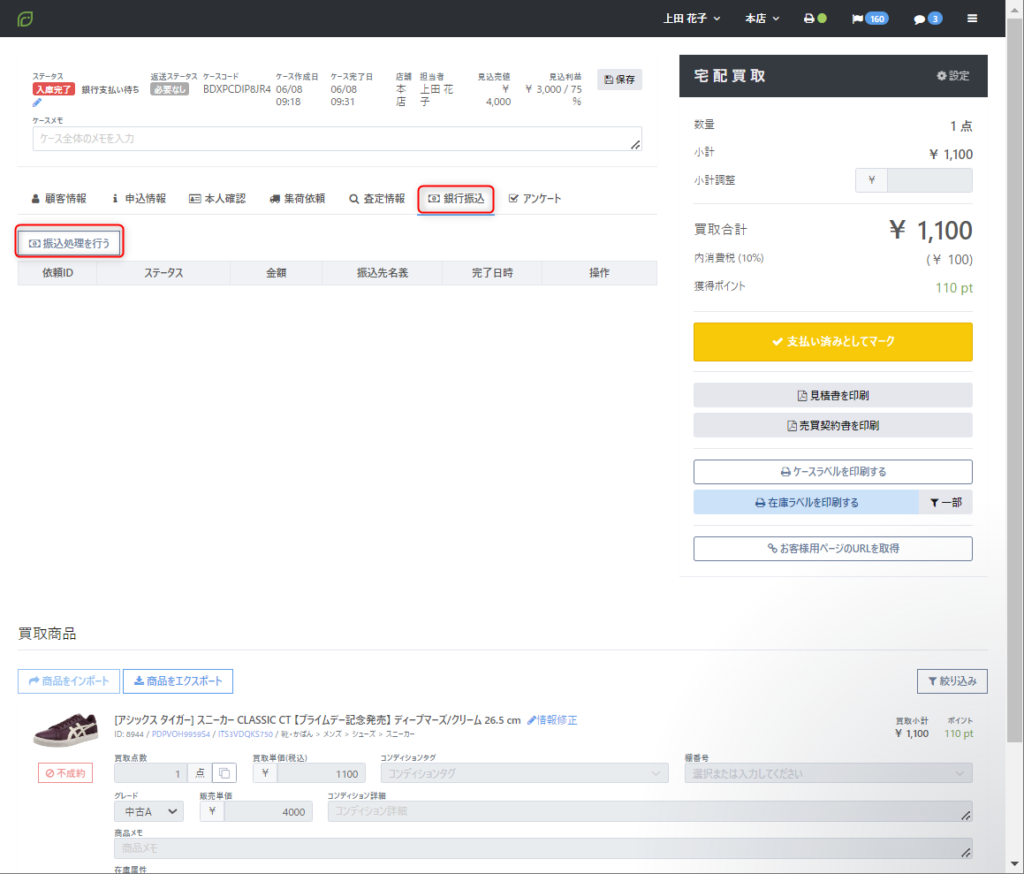Click the 振込処理を行う button
This screenshot has width=1024, height=874.
click(x=69, y=243)
